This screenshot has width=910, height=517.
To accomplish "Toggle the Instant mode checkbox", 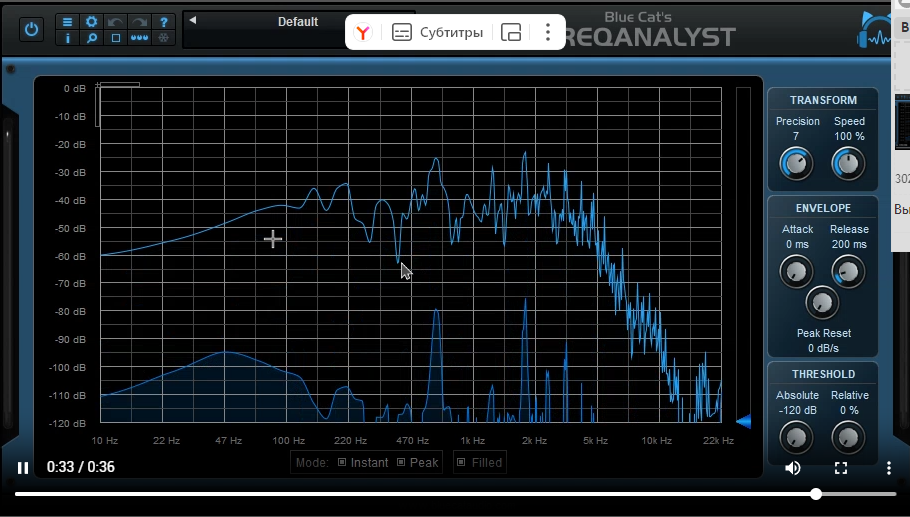I will (x=342, y=462).
